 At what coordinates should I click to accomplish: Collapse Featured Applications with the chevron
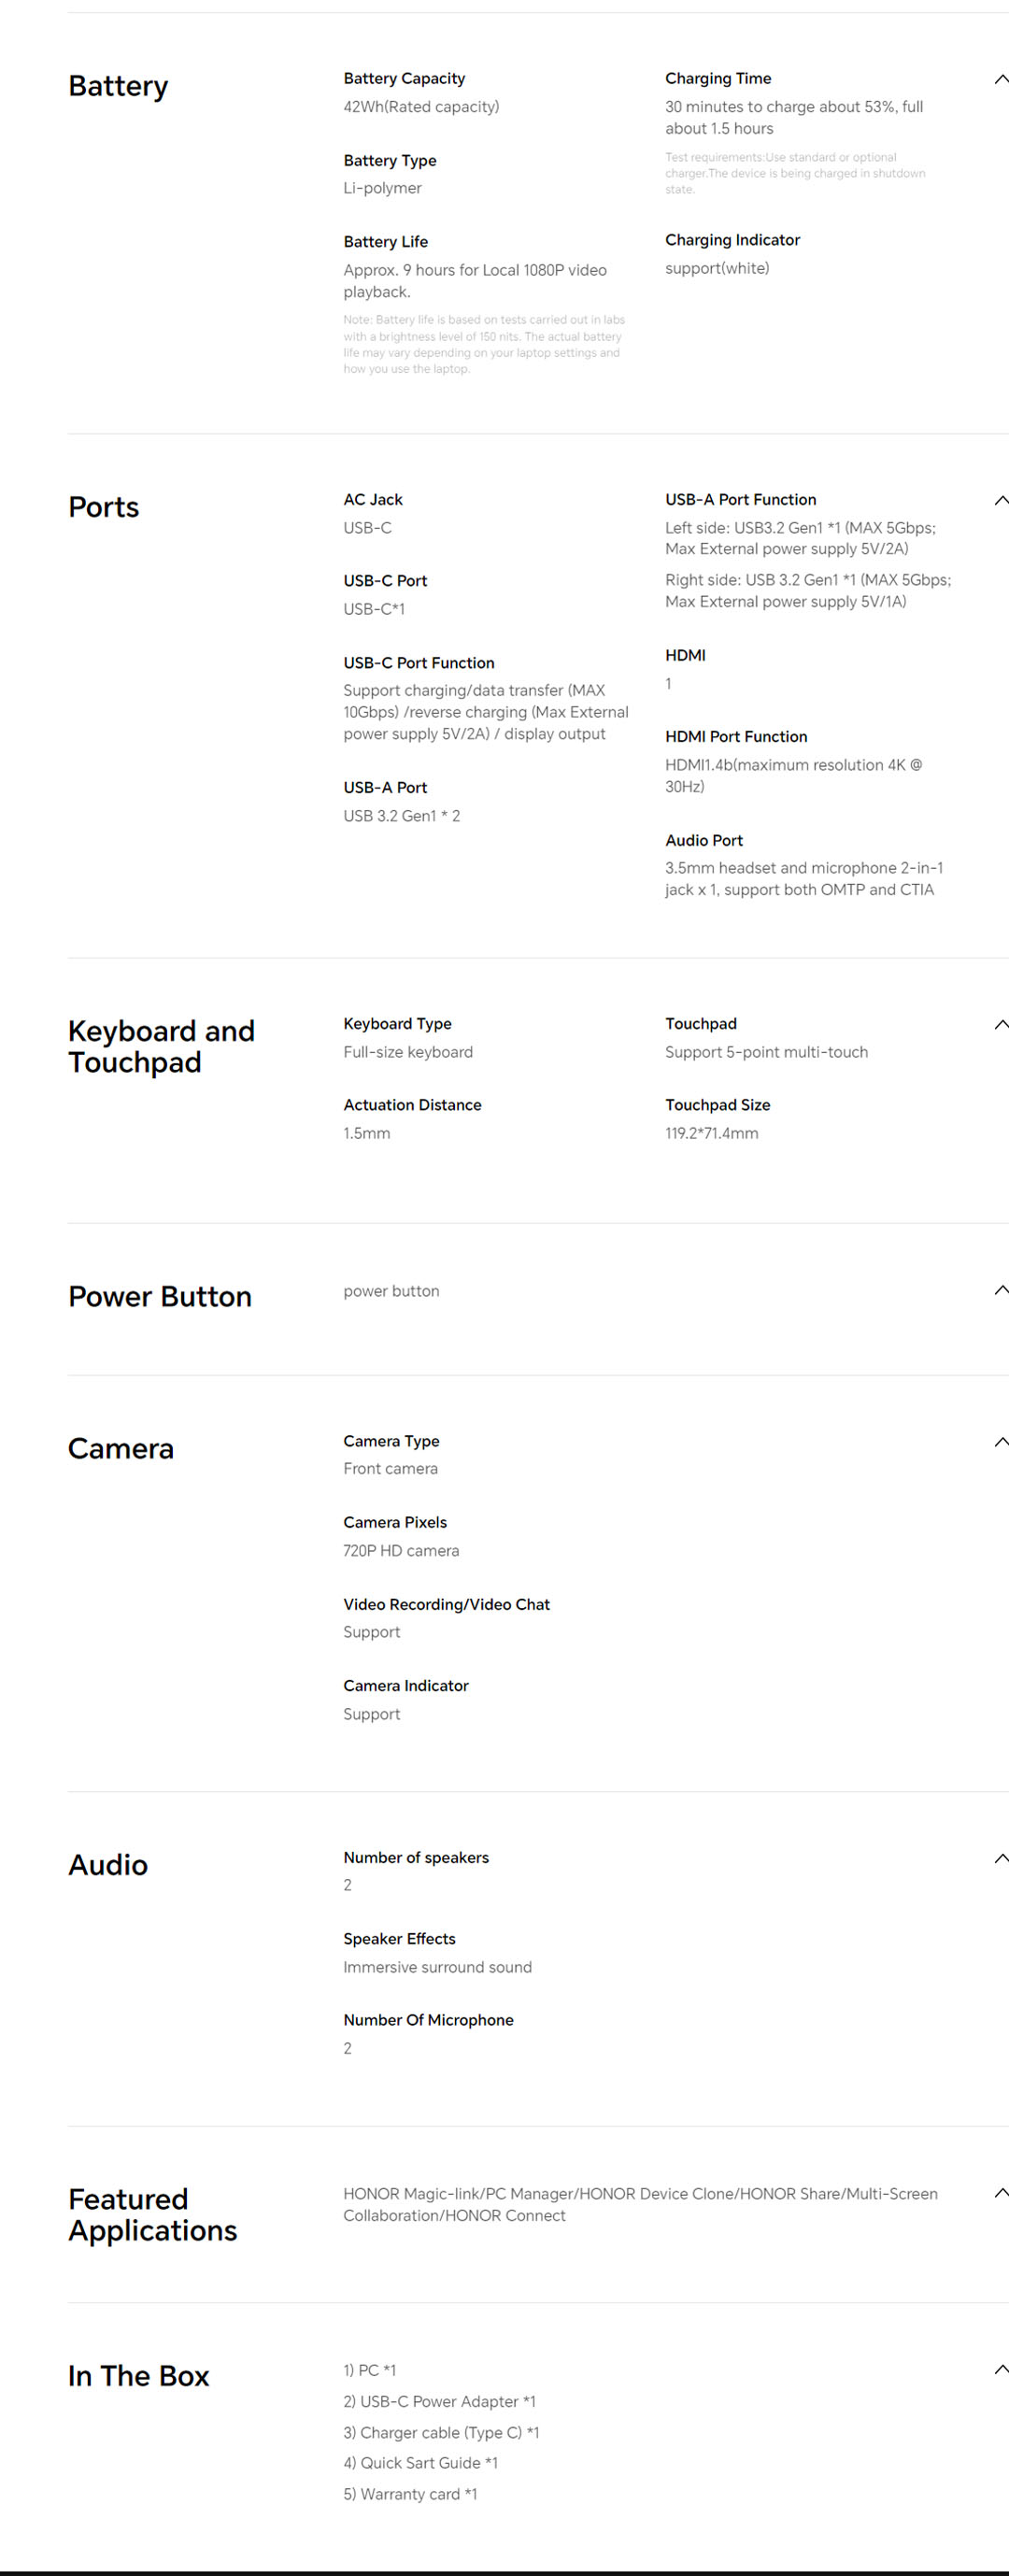[1000, 2193]
